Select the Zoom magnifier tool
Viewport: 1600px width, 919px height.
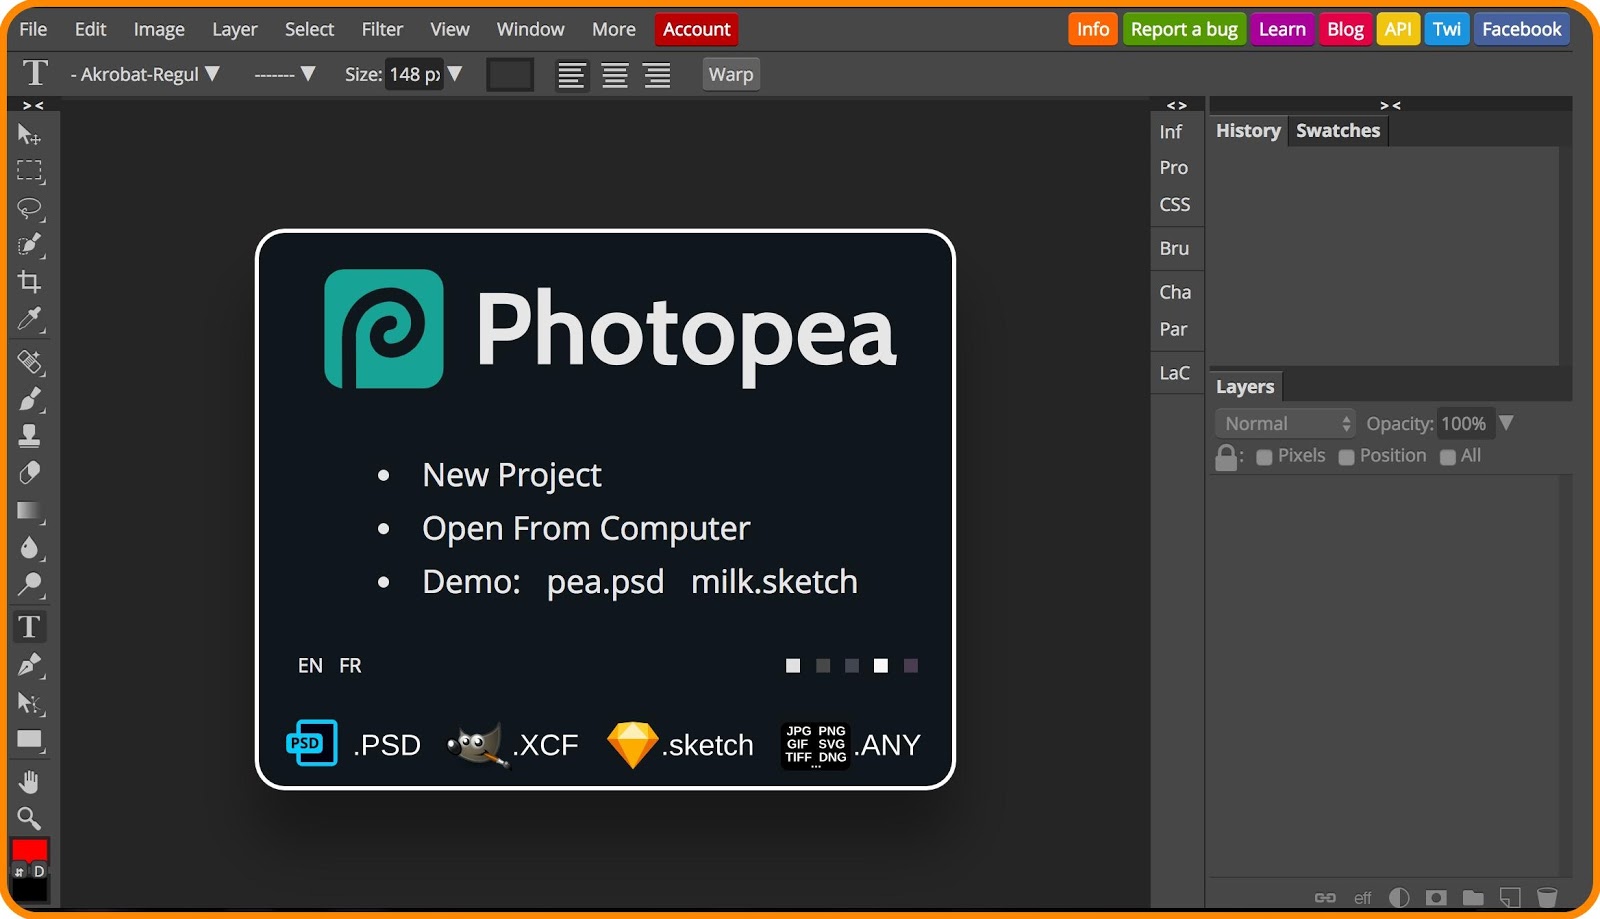(x=29, y=819)
